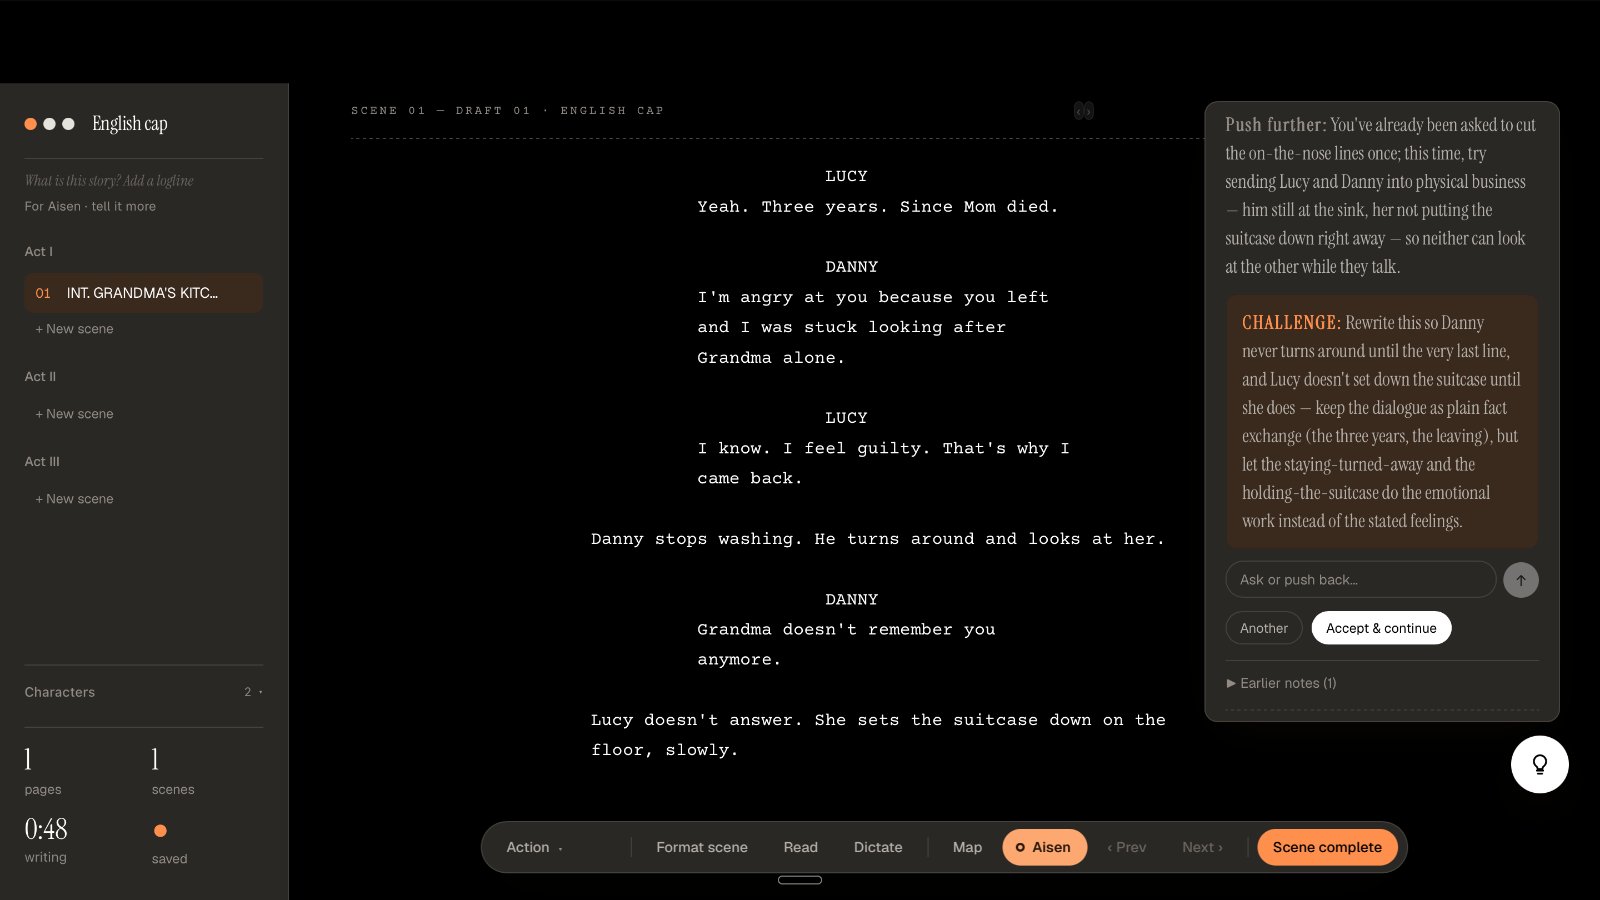1600x900 pixels.
Task: Expand the Characters section
Action: click(144, 692)
